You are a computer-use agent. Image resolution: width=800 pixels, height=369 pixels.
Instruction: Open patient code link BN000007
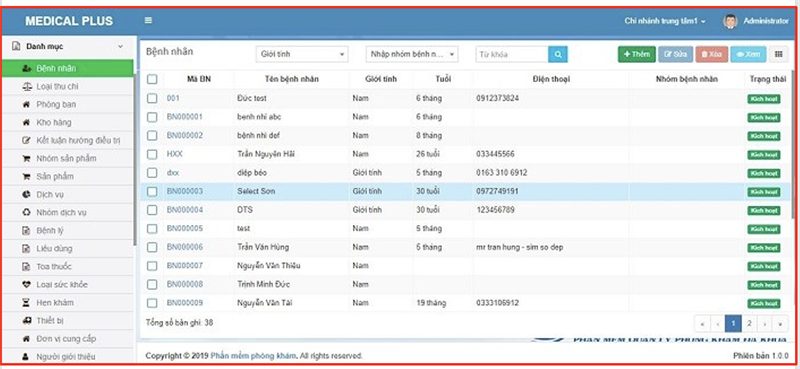[x=185, y=265]
